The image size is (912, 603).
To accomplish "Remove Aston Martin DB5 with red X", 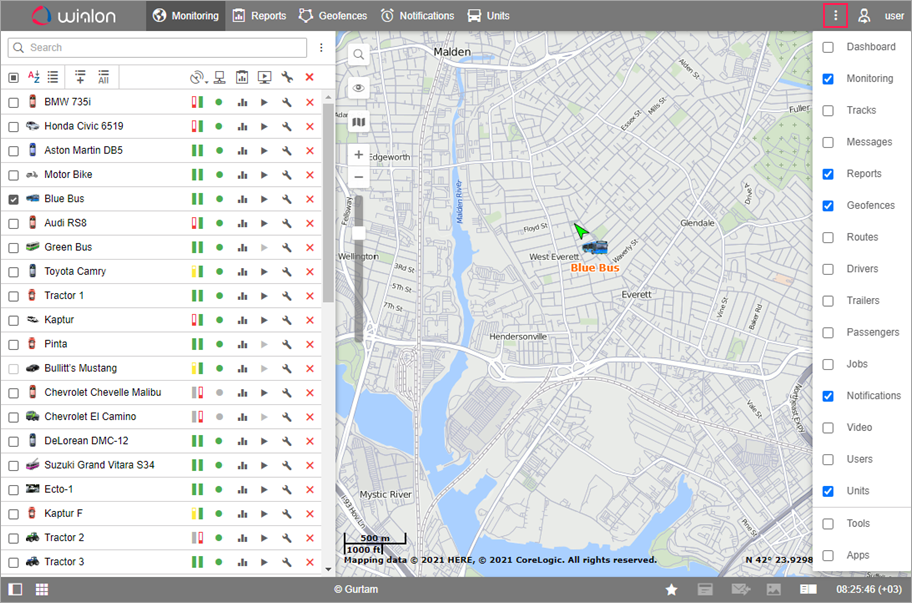I will (309, 150).
